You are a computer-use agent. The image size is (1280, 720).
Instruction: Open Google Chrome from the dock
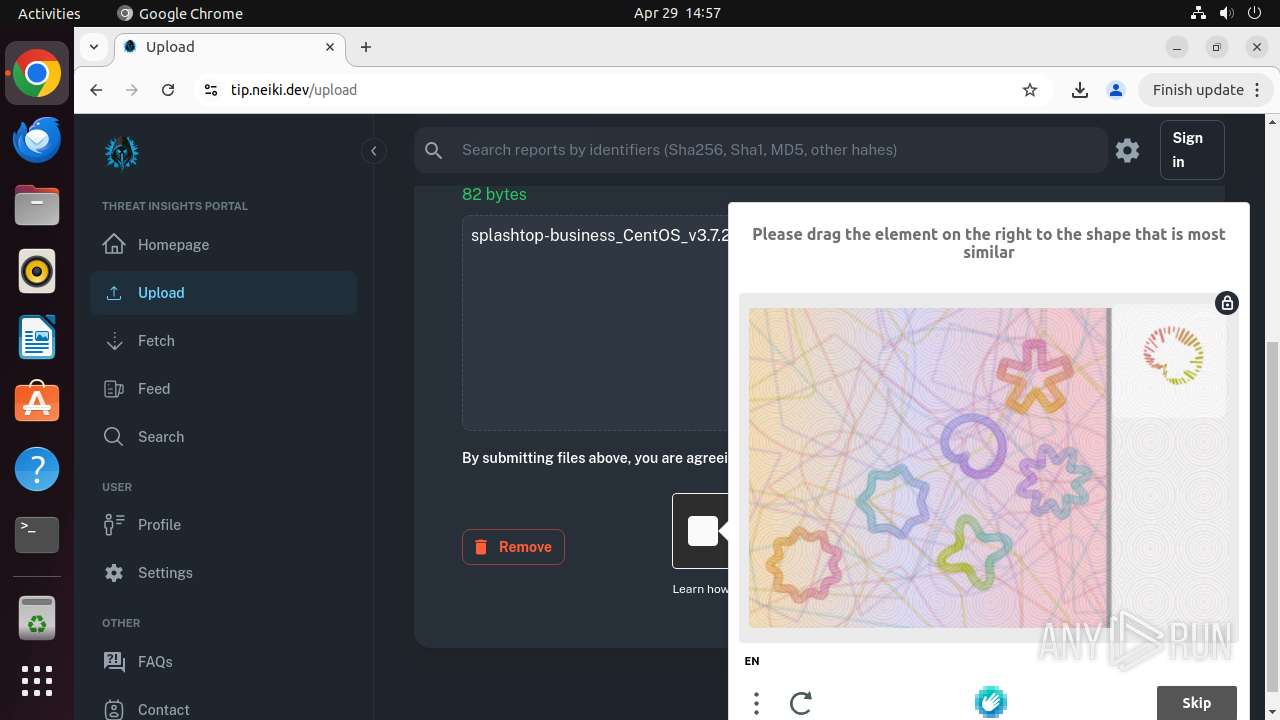pyautogui.click(x=37, y=74)
